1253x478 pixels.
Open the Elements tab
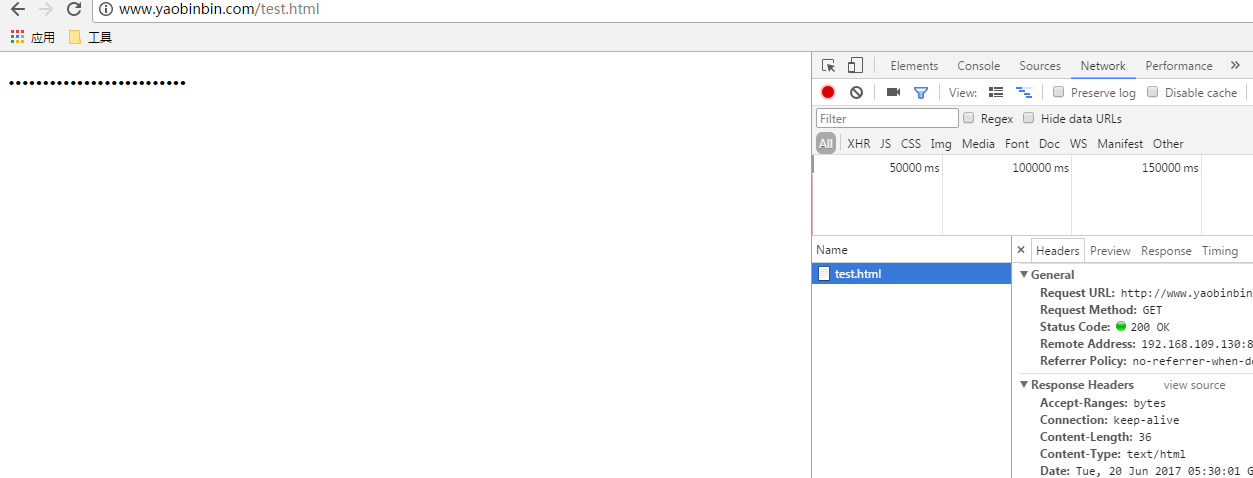click(x=914, y=66)
